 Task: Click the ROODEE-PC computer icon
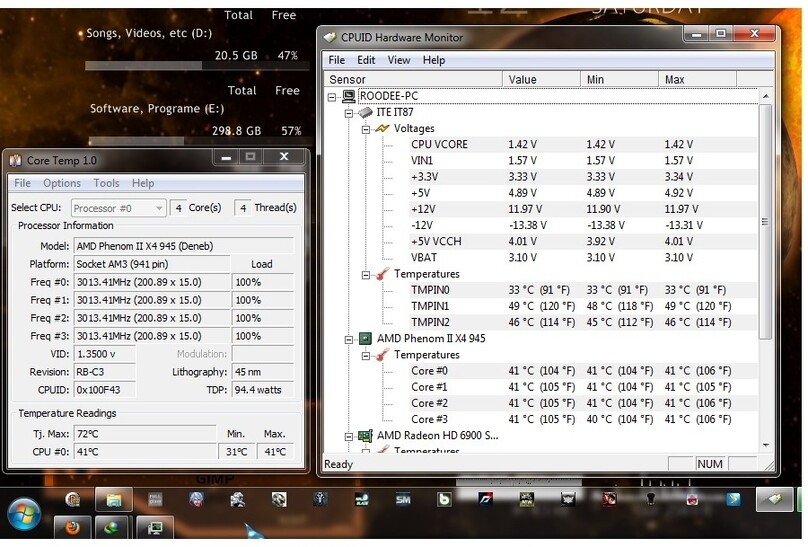click(349, 96)
